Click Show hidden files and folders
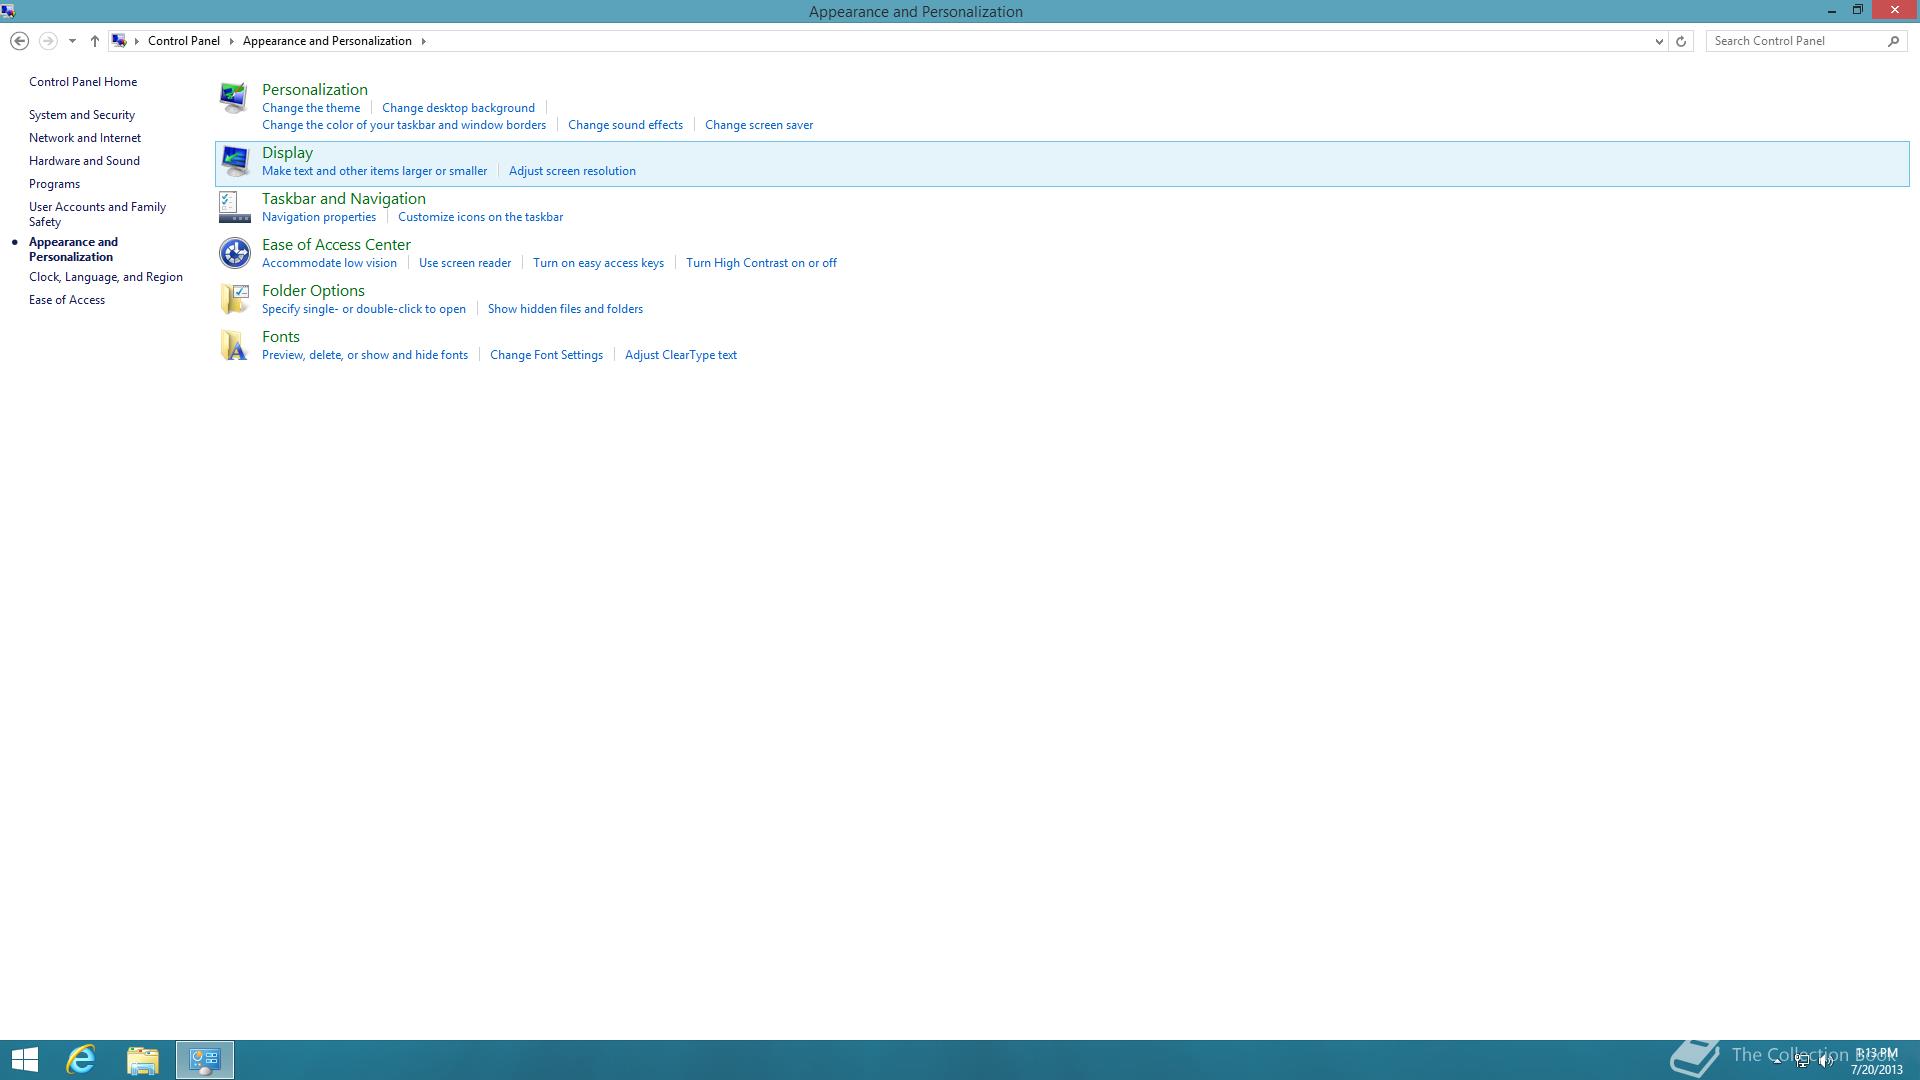The image size is (1920, 1080). (565, 309)
